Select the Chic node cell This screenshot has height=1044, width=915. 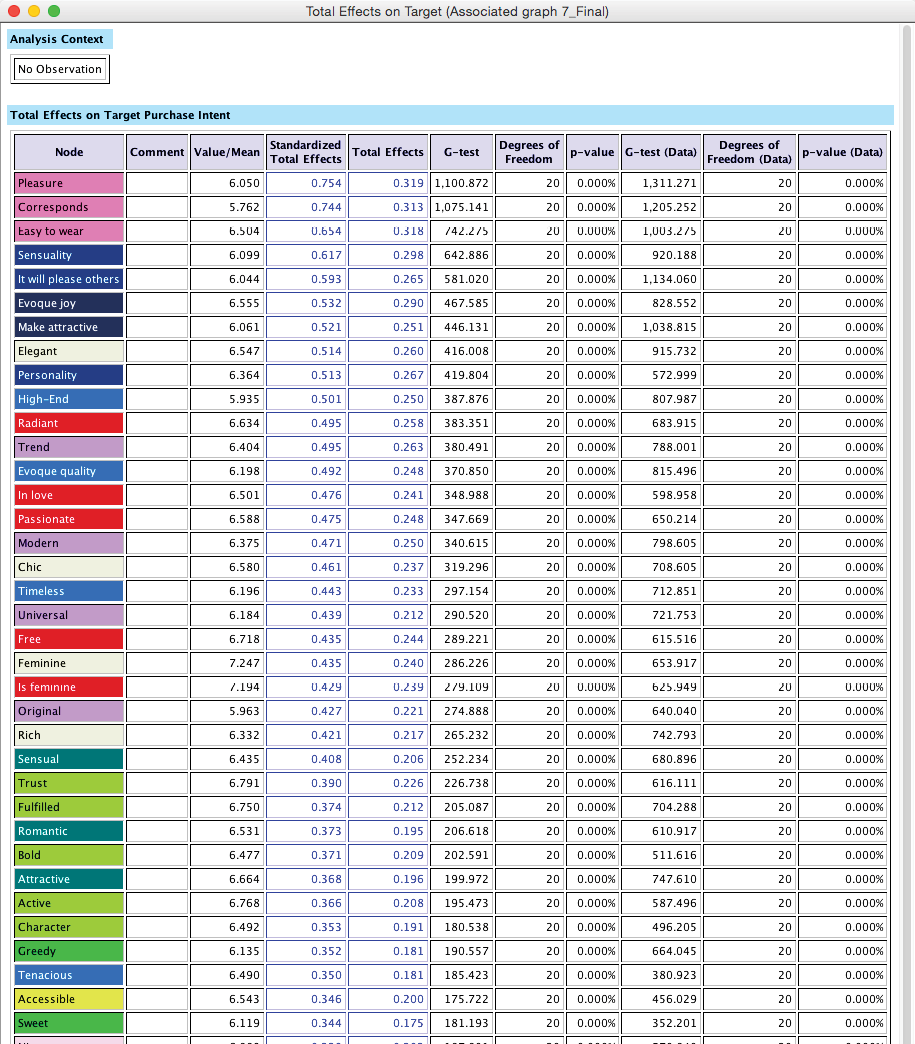(x=69, y=567)
